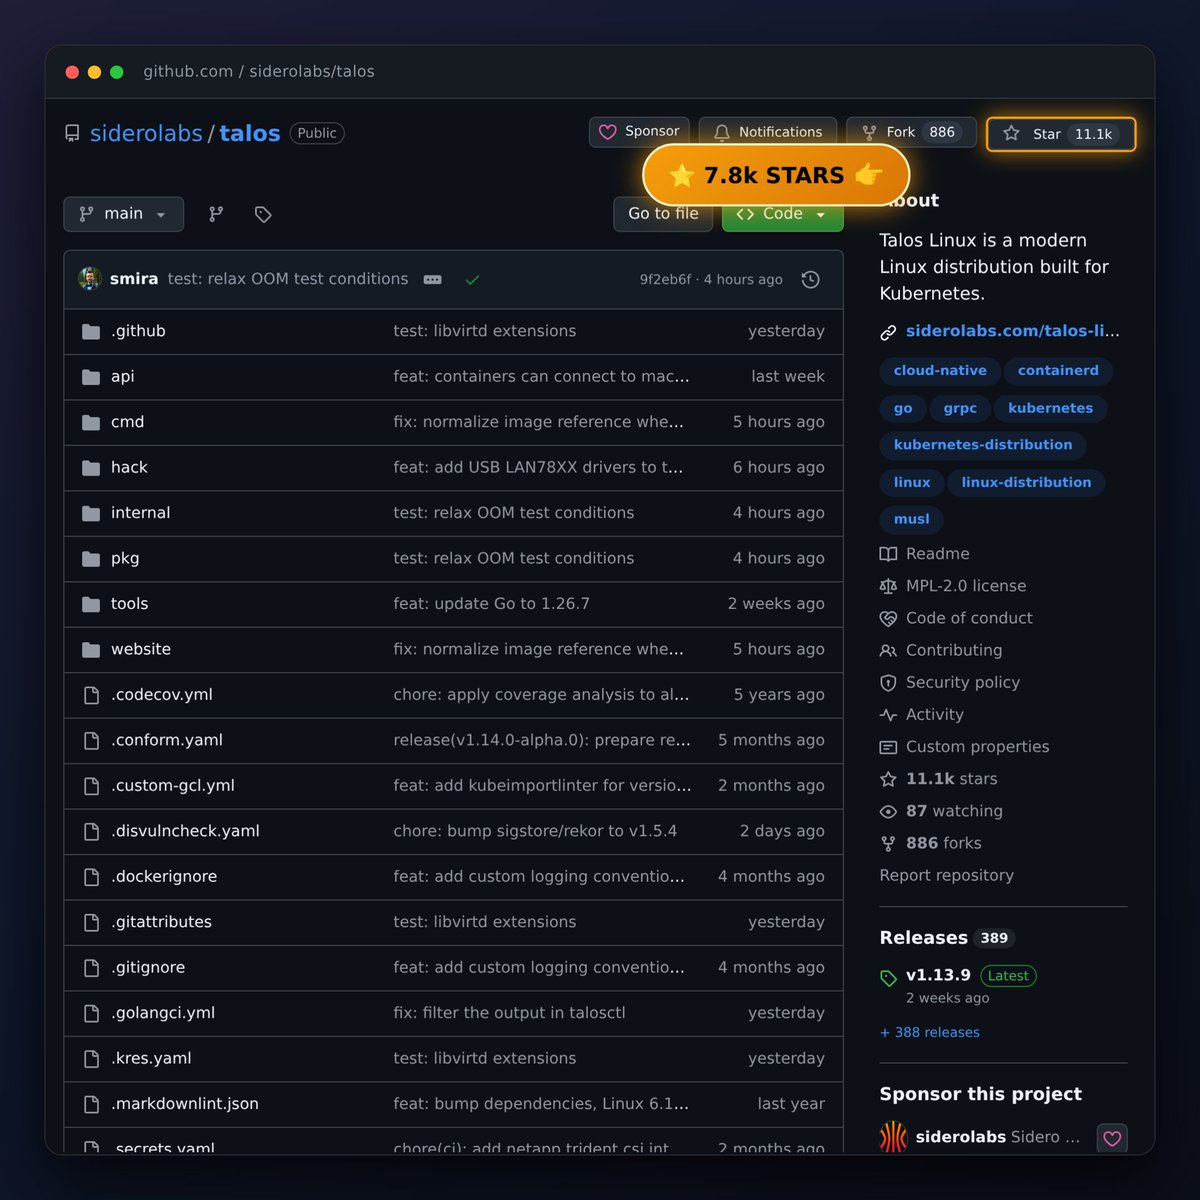Click the .conform.yaml file icon
1200x1200 pixels.
click(91, 741)
